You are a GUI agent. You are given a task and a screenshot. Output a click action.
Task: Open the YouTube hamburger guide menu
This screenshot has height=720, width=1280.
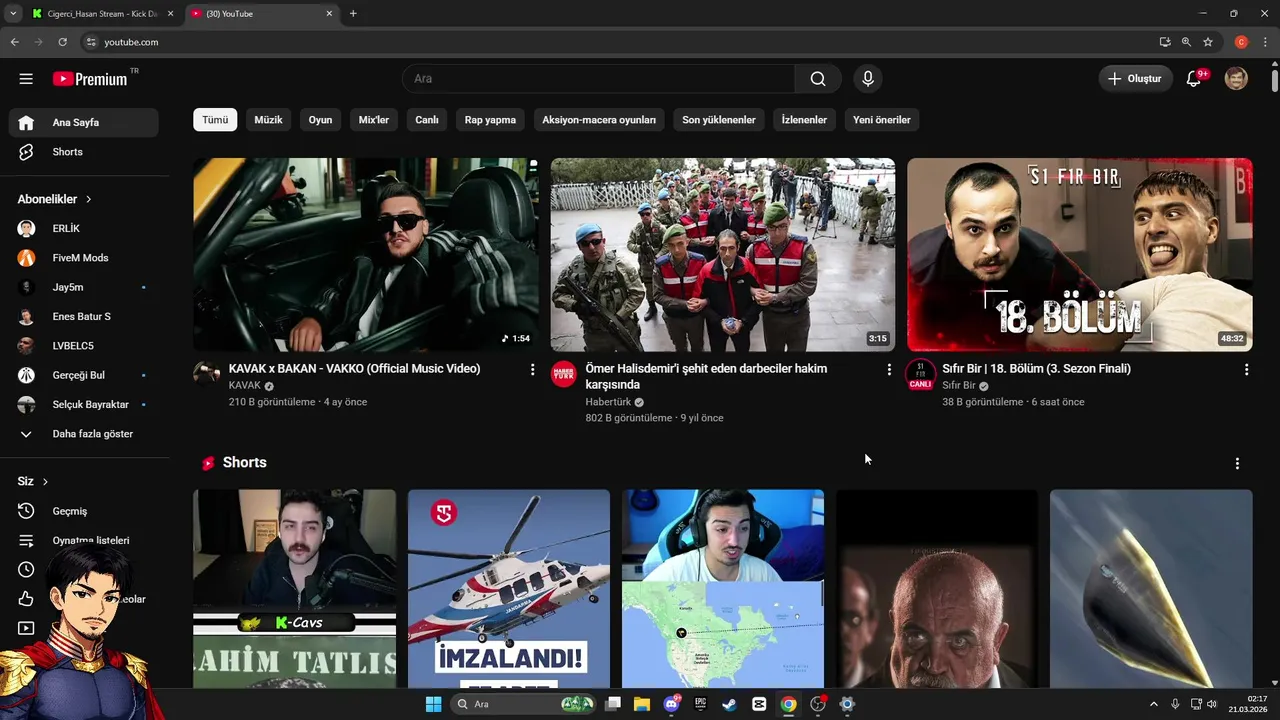26,79
